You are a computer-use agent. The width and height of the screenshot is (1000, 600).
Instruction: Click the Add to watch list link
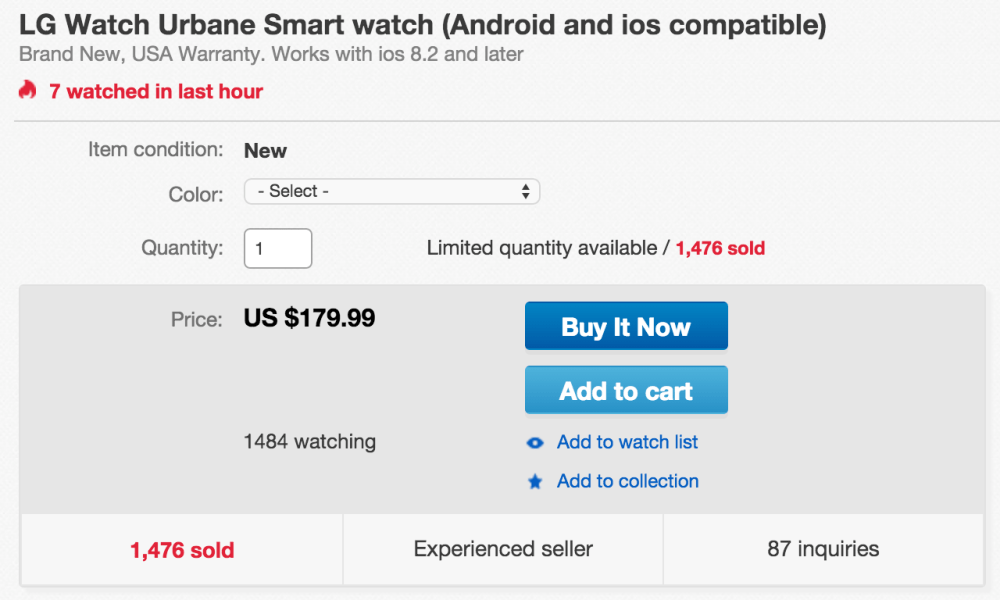pos(627,442)
